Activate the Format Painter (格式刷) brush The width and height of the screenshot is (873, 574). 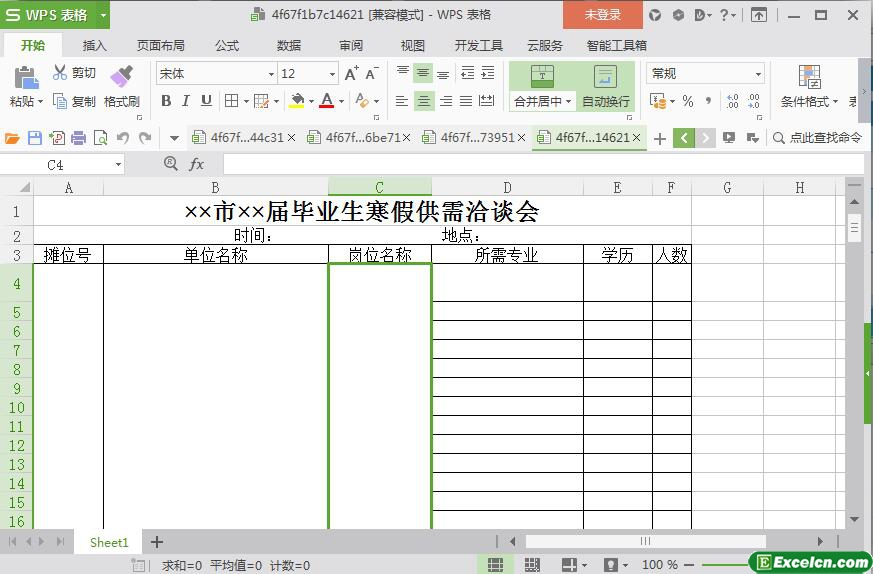pyautogui.click(x=121, y=76)
